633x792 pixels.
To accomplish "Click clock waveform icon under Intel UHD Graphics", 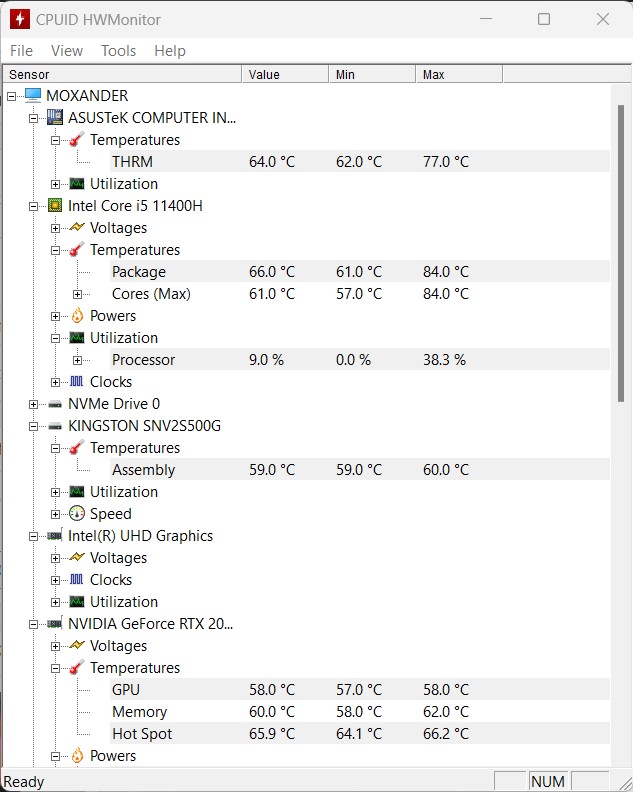I will pos(77,579).
